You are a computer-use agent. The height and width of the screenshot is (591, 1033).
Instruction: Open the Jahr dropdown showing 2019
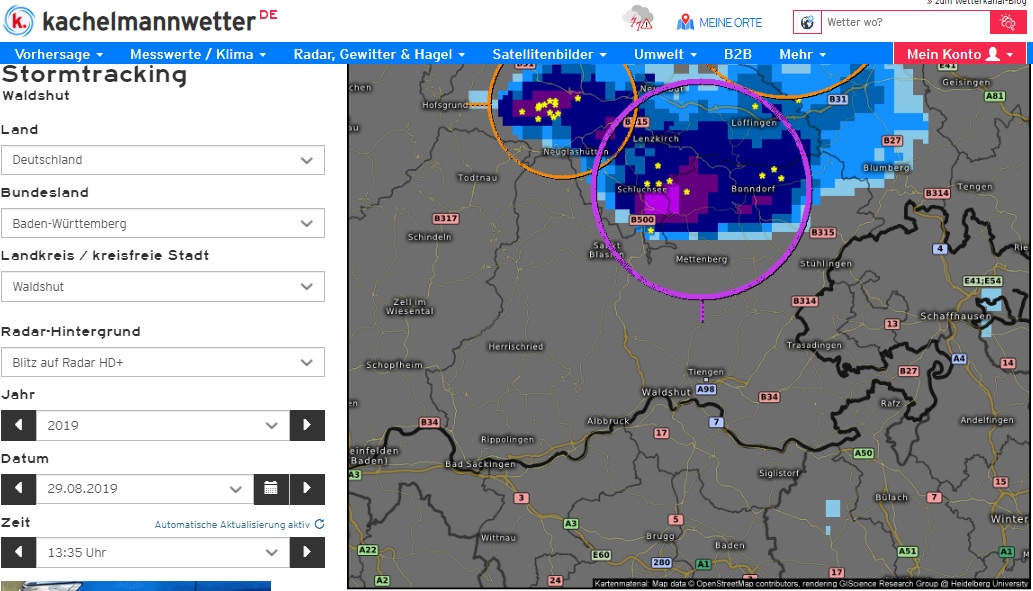pyautogui.click(x=163, y=425)
